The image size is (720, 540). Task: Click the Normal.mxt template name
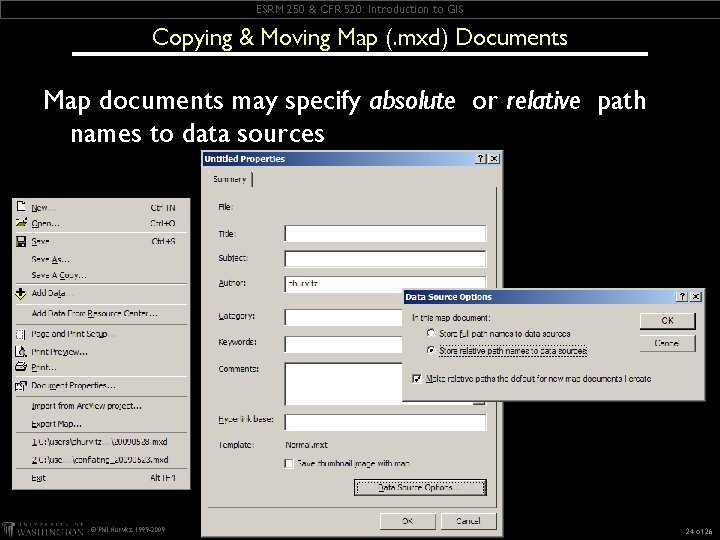coord(307,445)
